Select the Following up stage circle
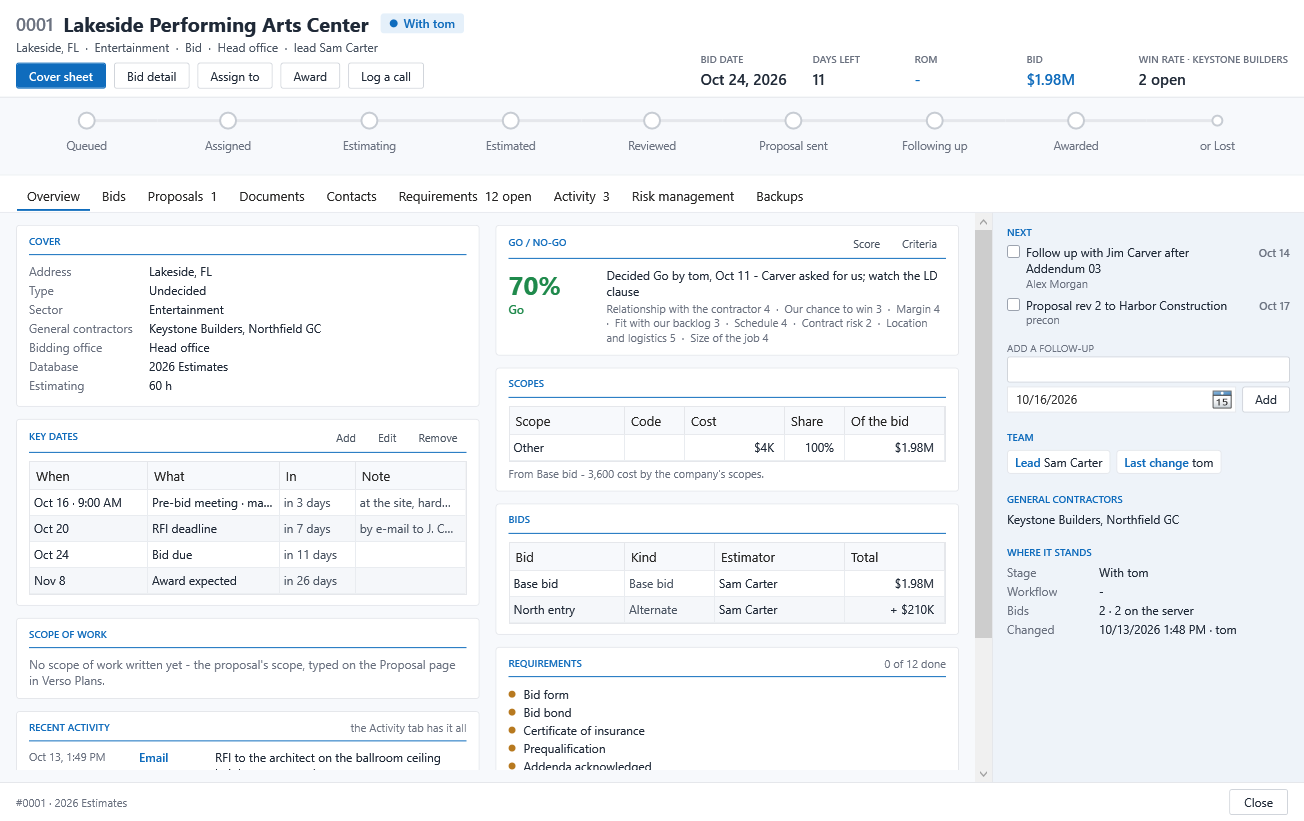This screenshot has height=821, width=1304. (x=934, y=121)
